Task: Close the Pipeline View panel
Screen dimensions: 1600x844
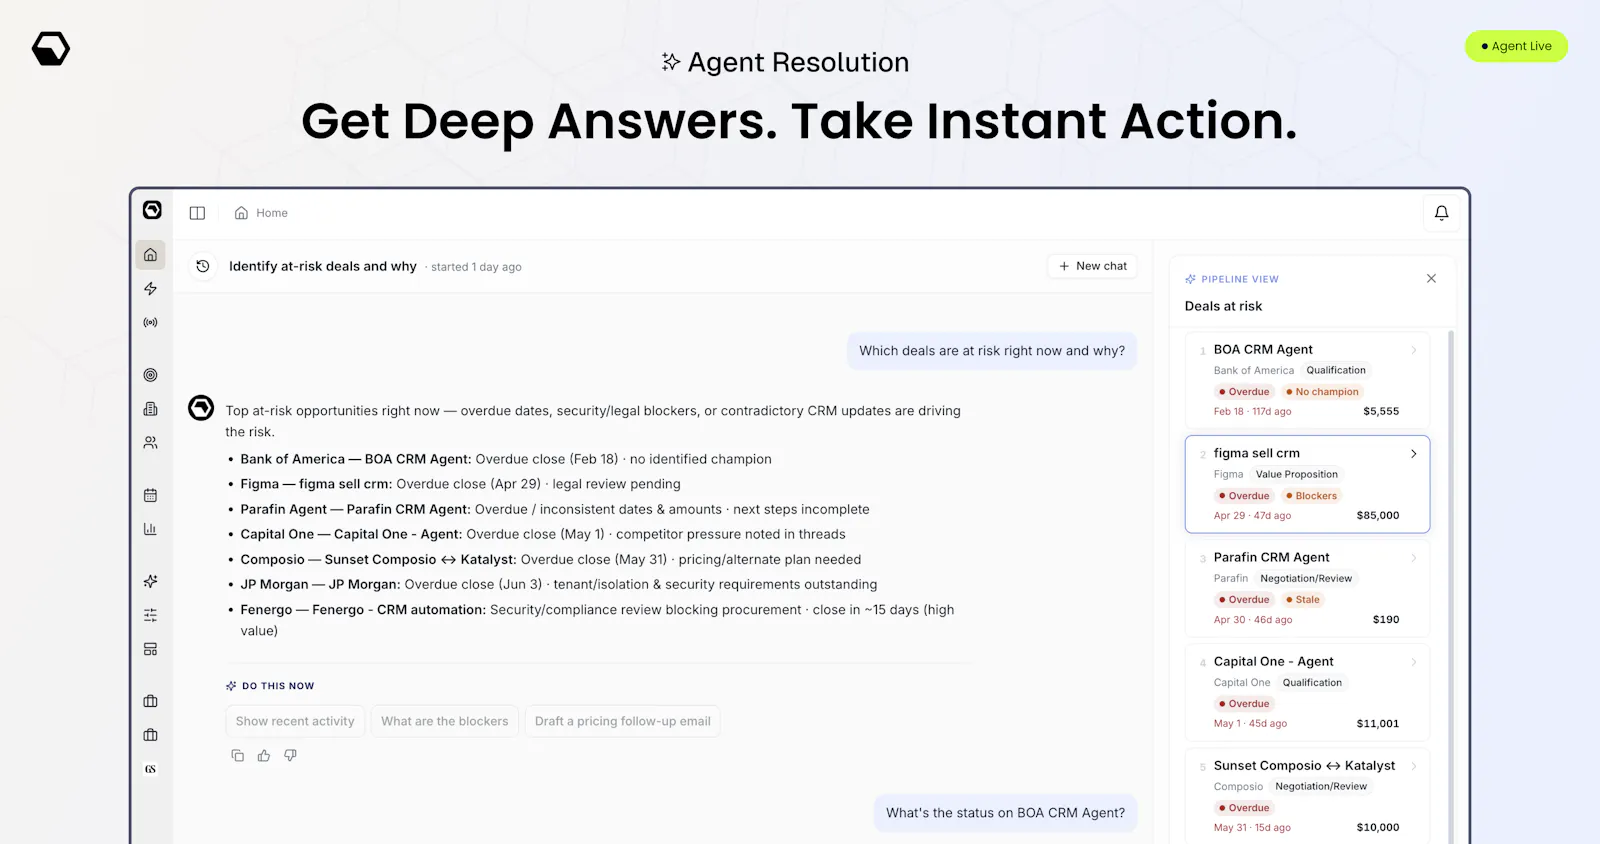Action: (x=1431, y=279)
